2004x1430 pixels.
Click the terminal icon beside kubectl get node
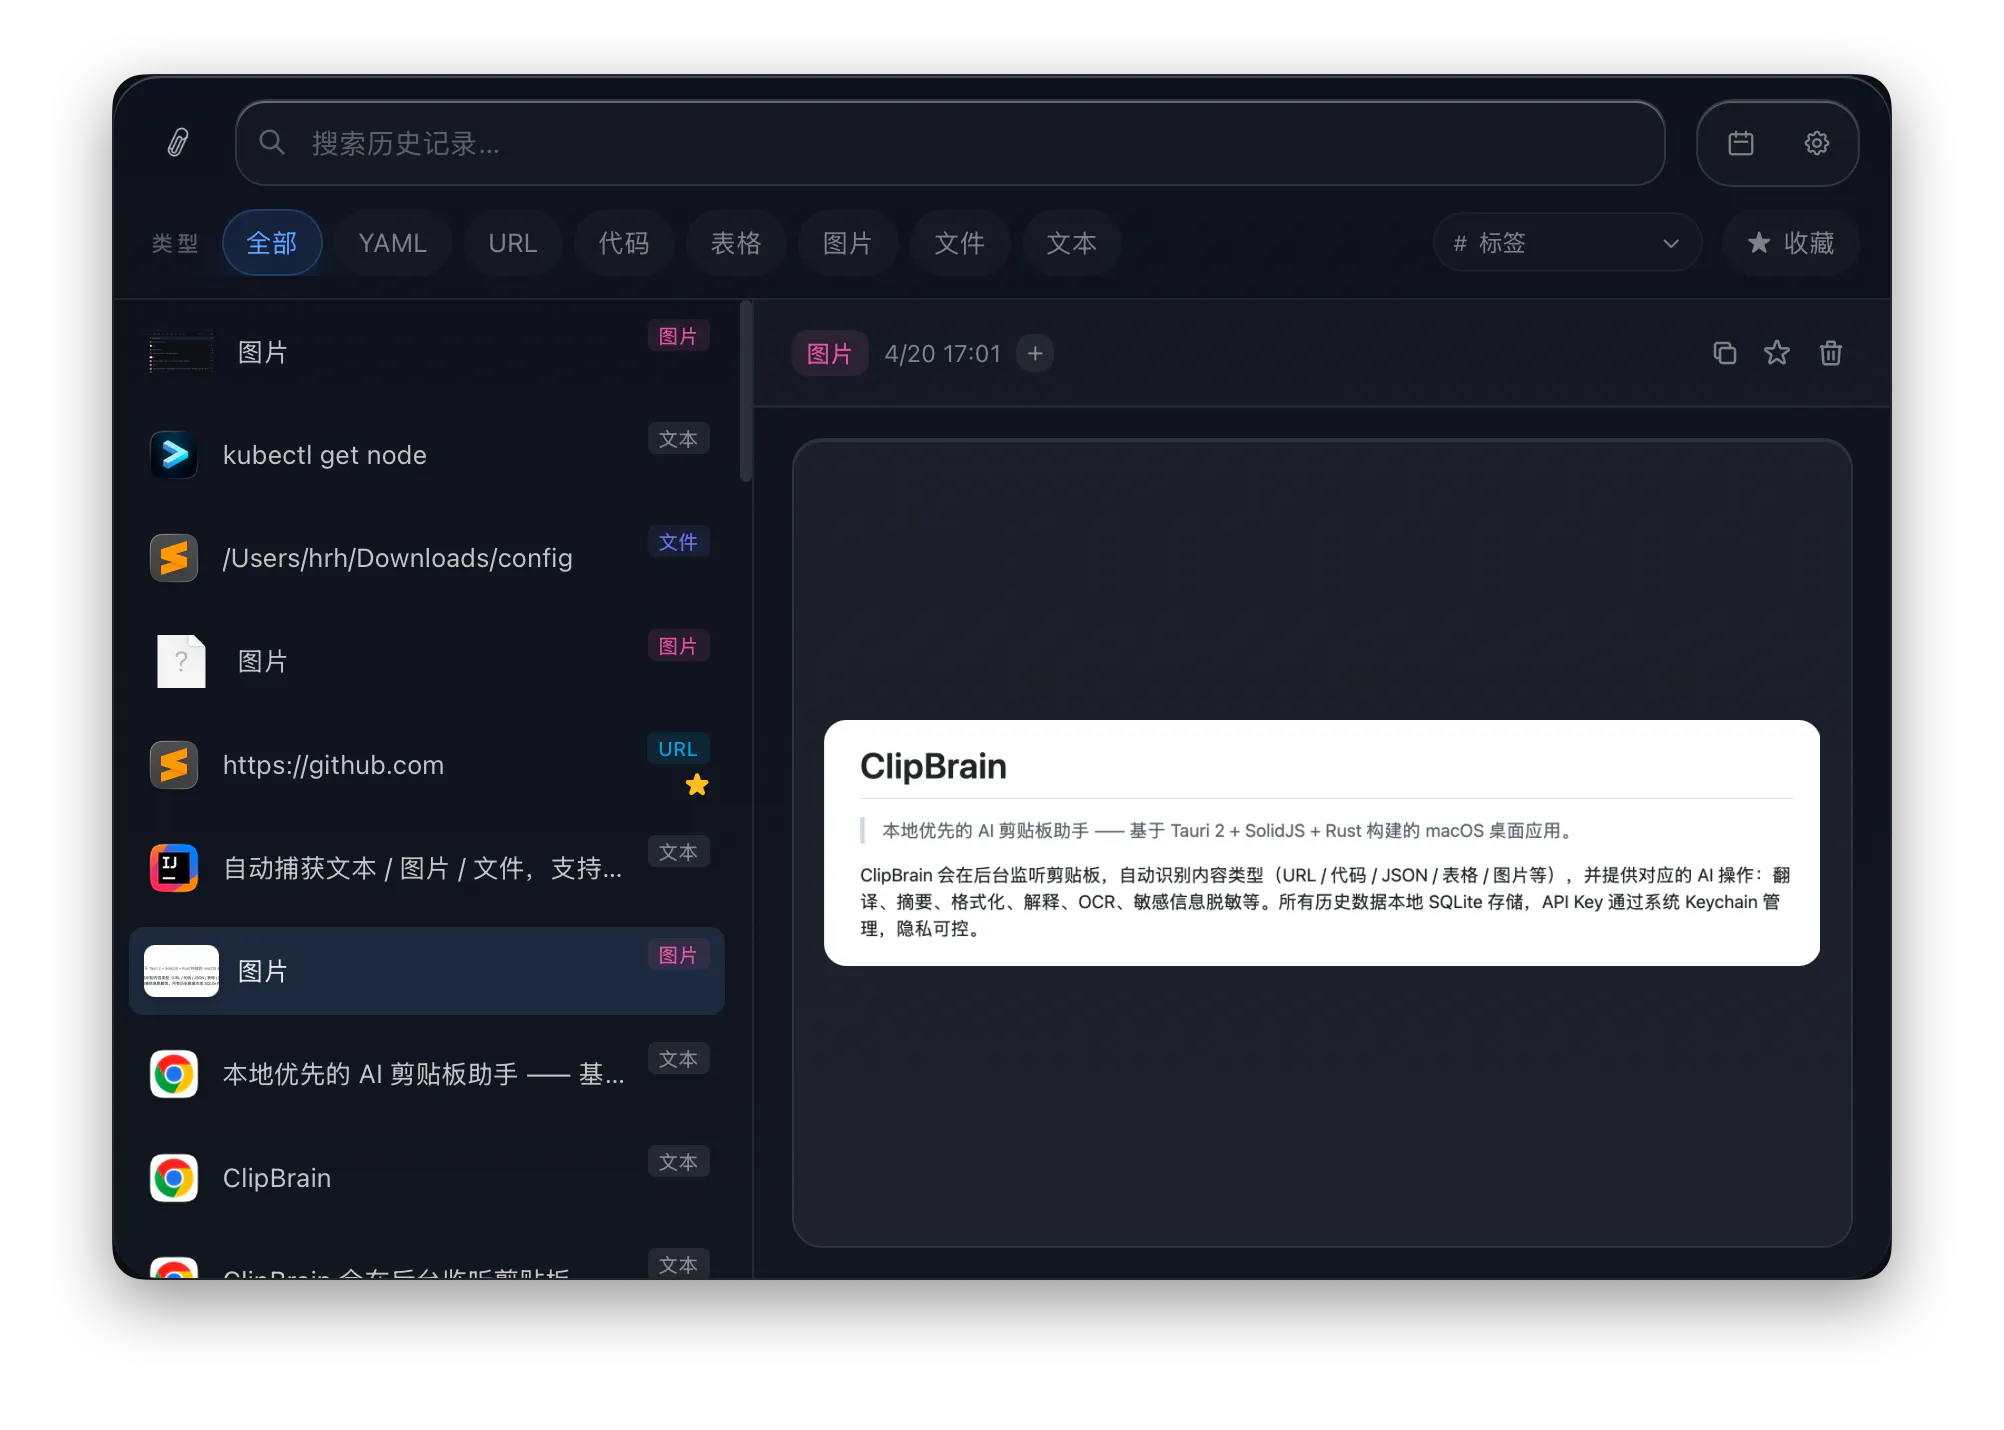pyautogui.click(x=174, y=455)
